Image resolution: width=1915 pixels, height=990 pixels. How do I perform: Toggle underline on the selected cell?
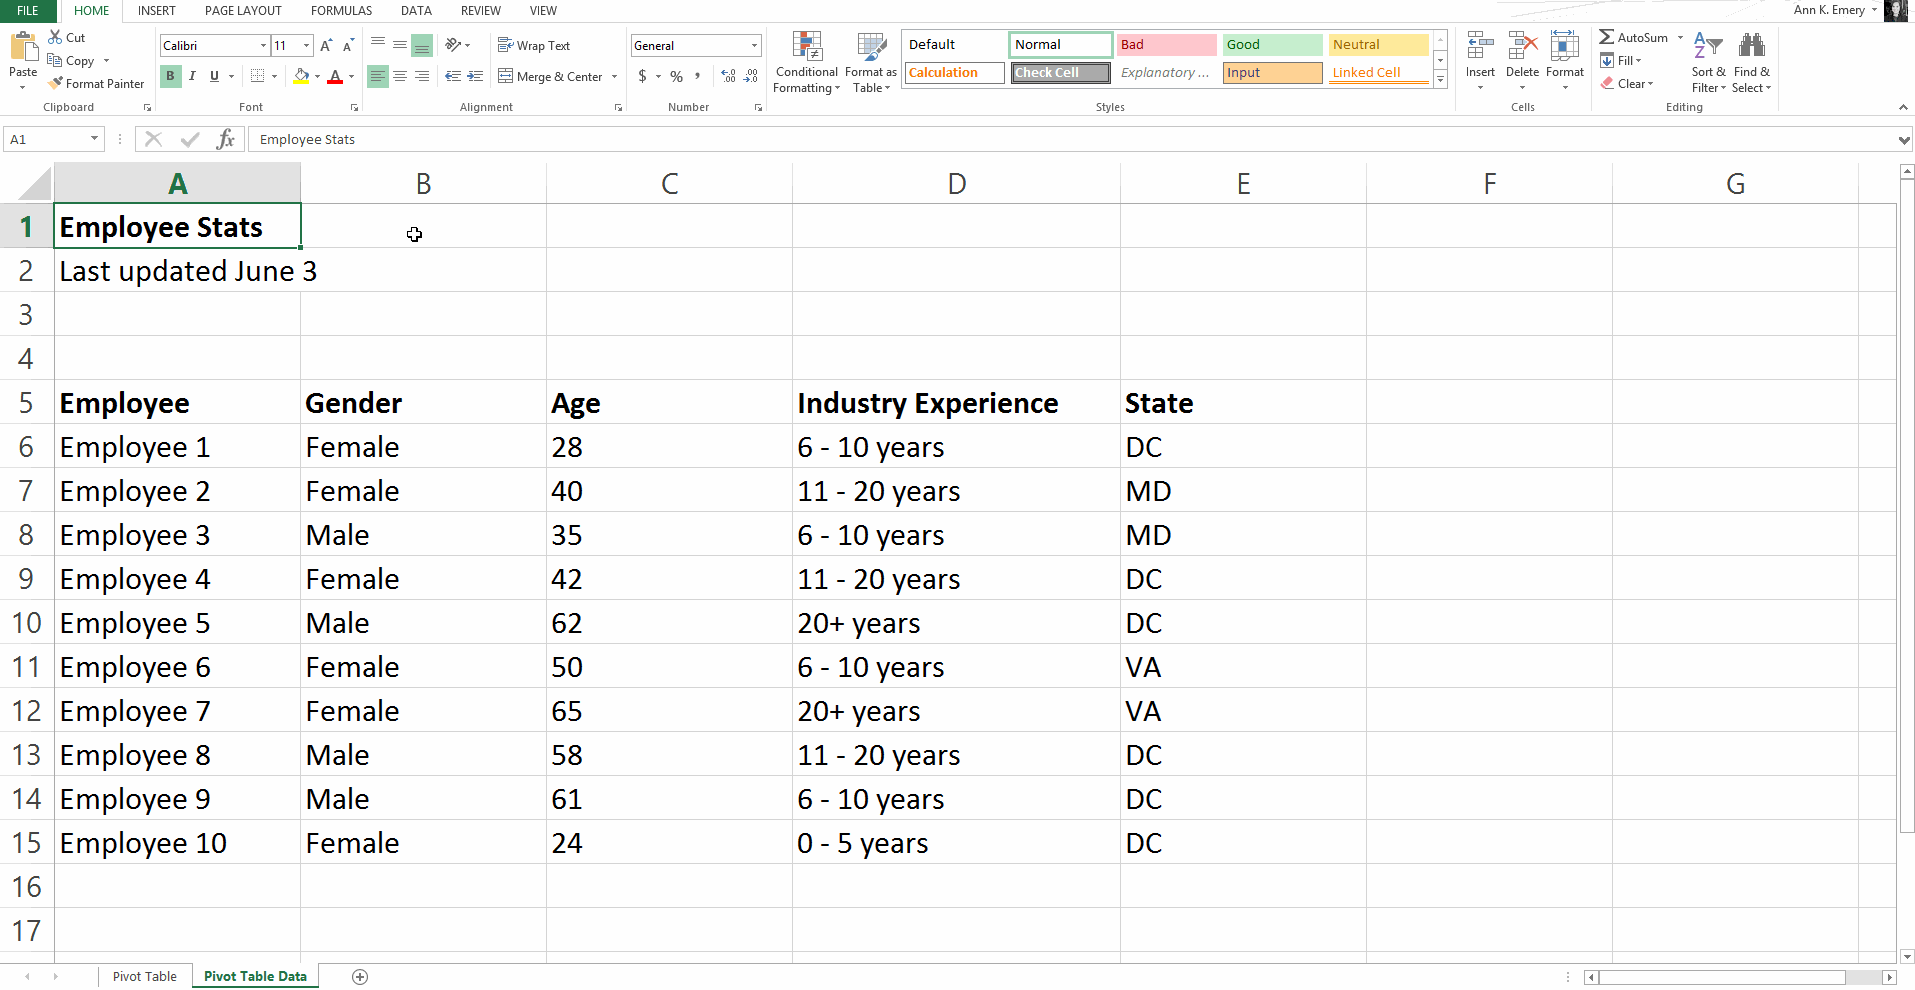click(x=212, y=76)
